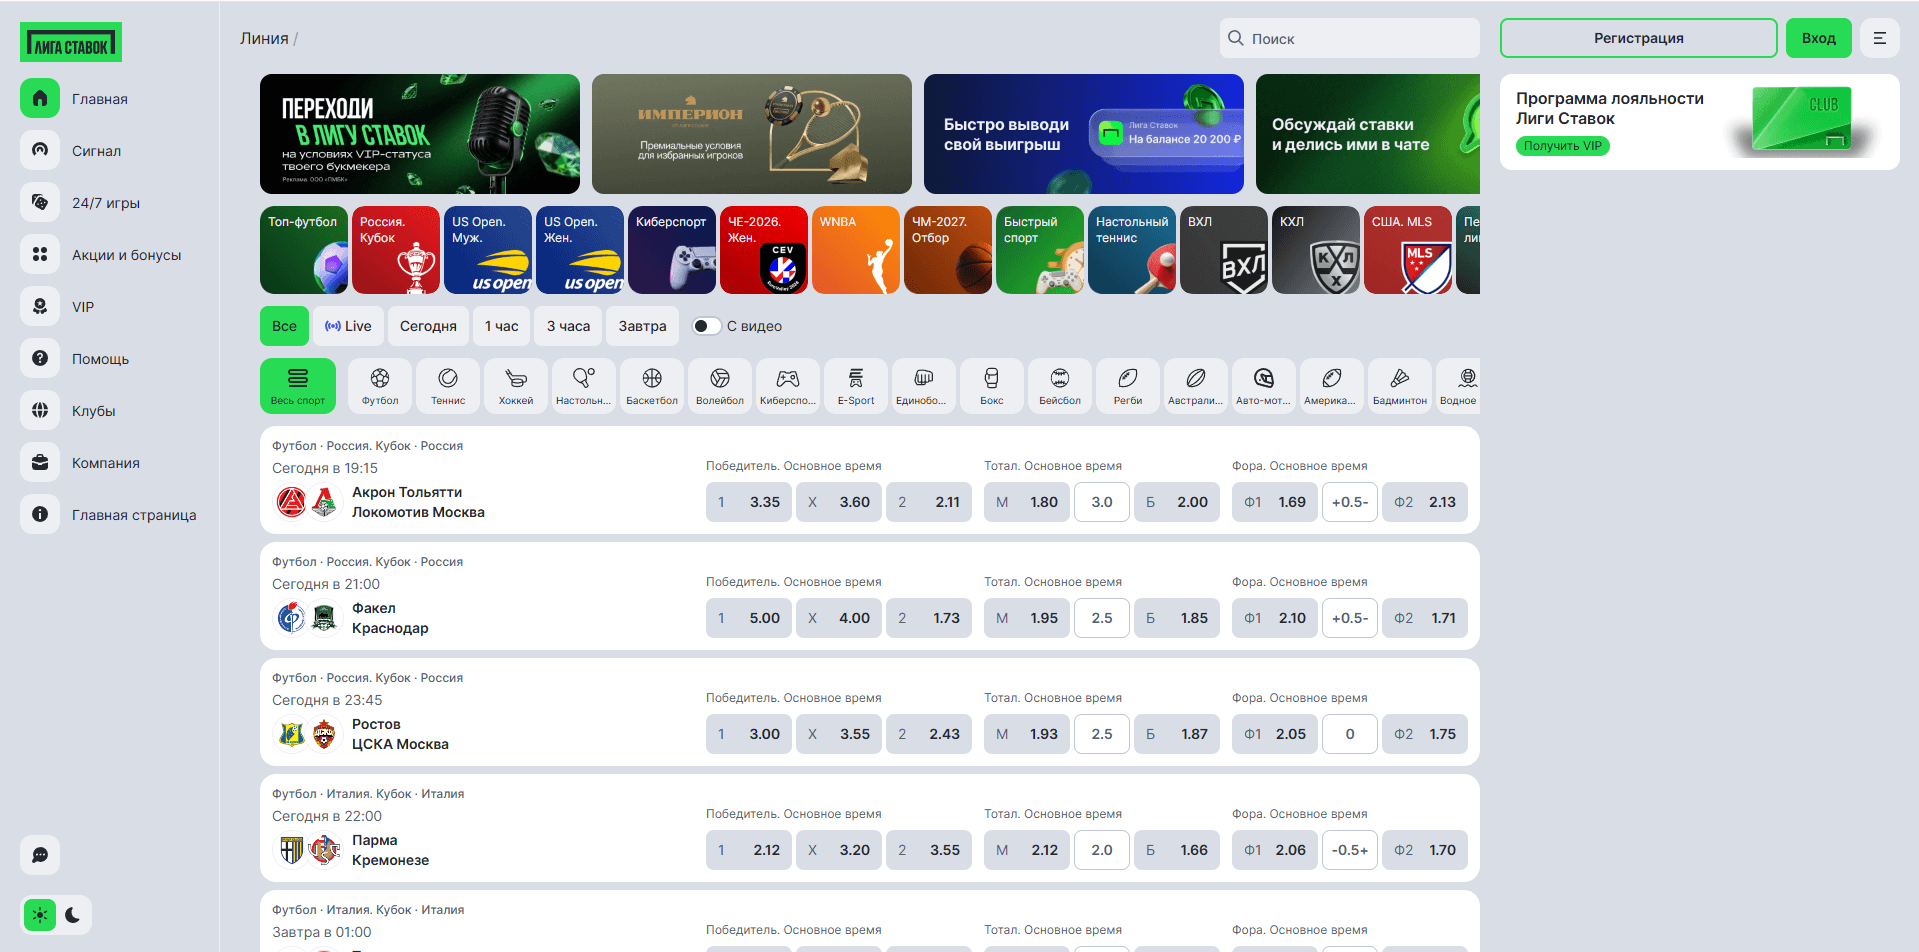
Task: Filter by Авто-мотоспорт icon
Action: tap(1264, 385)
